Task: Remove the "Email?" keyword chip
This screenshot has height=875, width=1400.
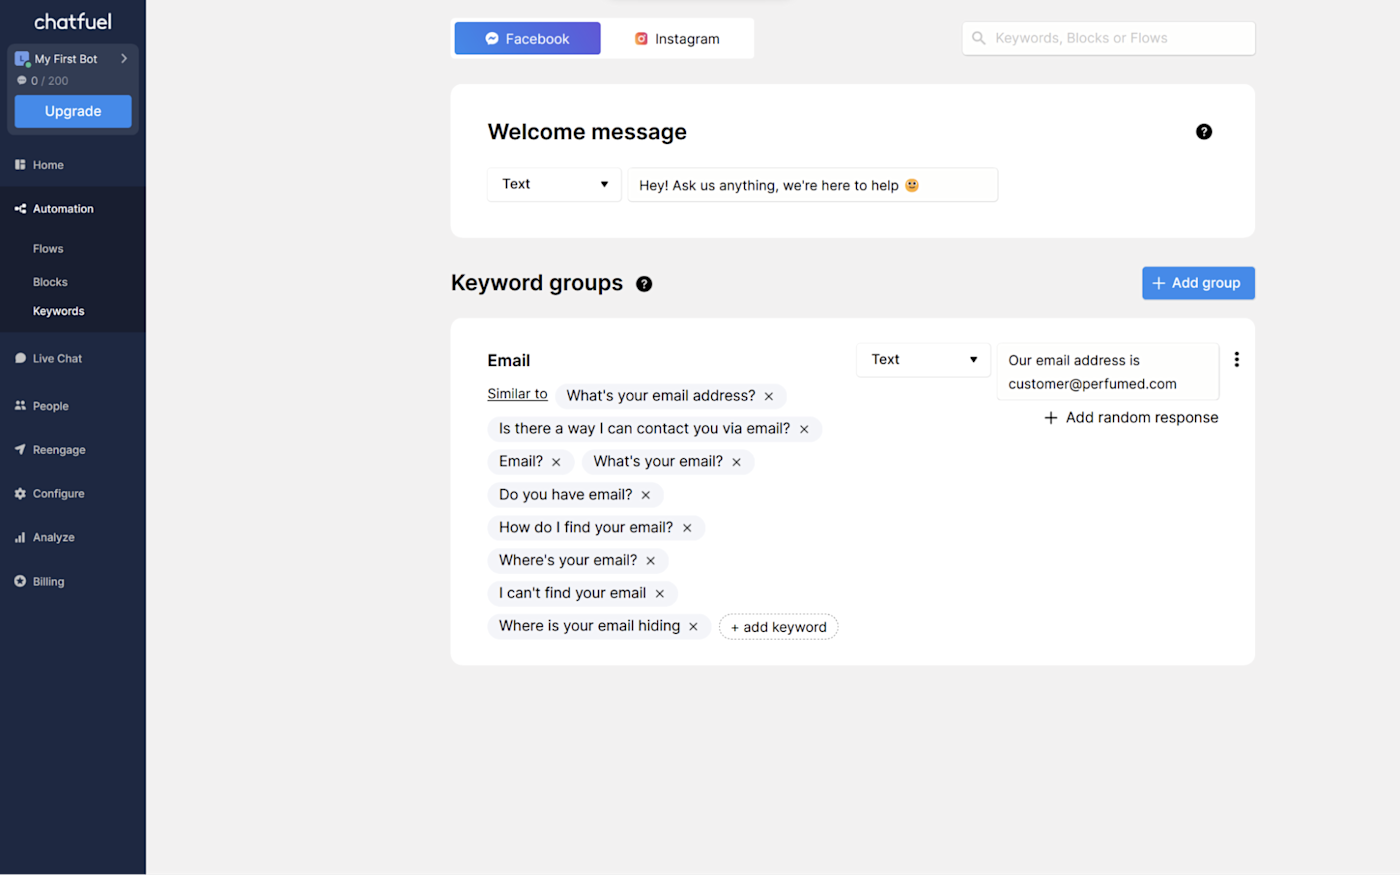Action: pos(556,462)
